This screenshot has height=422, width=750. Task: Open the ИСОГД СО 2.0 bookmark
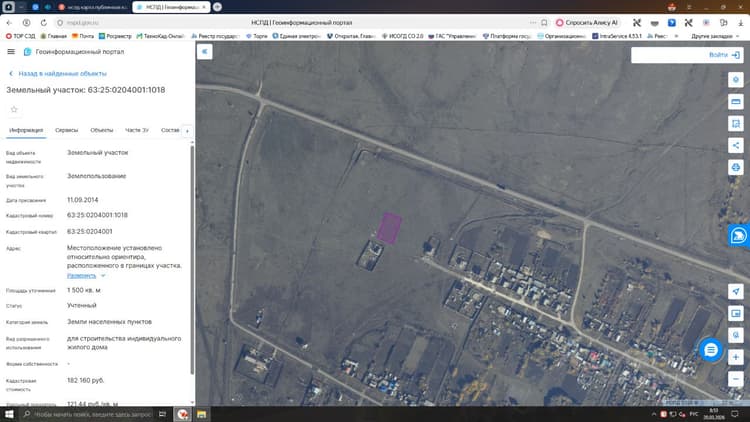[402, 36]
